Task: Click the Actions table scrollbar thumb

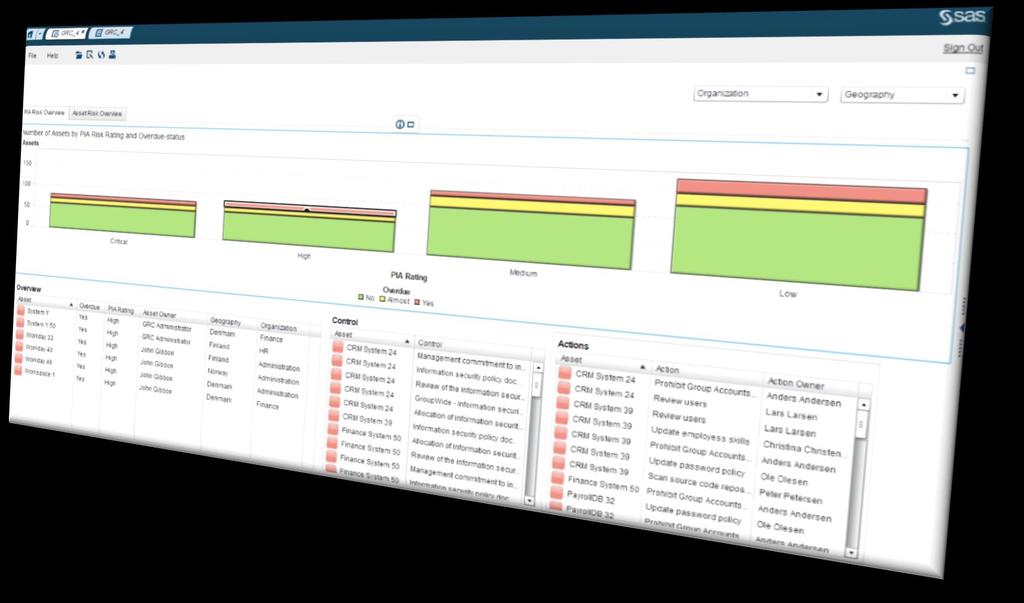Action: click(x=862, y=426)
